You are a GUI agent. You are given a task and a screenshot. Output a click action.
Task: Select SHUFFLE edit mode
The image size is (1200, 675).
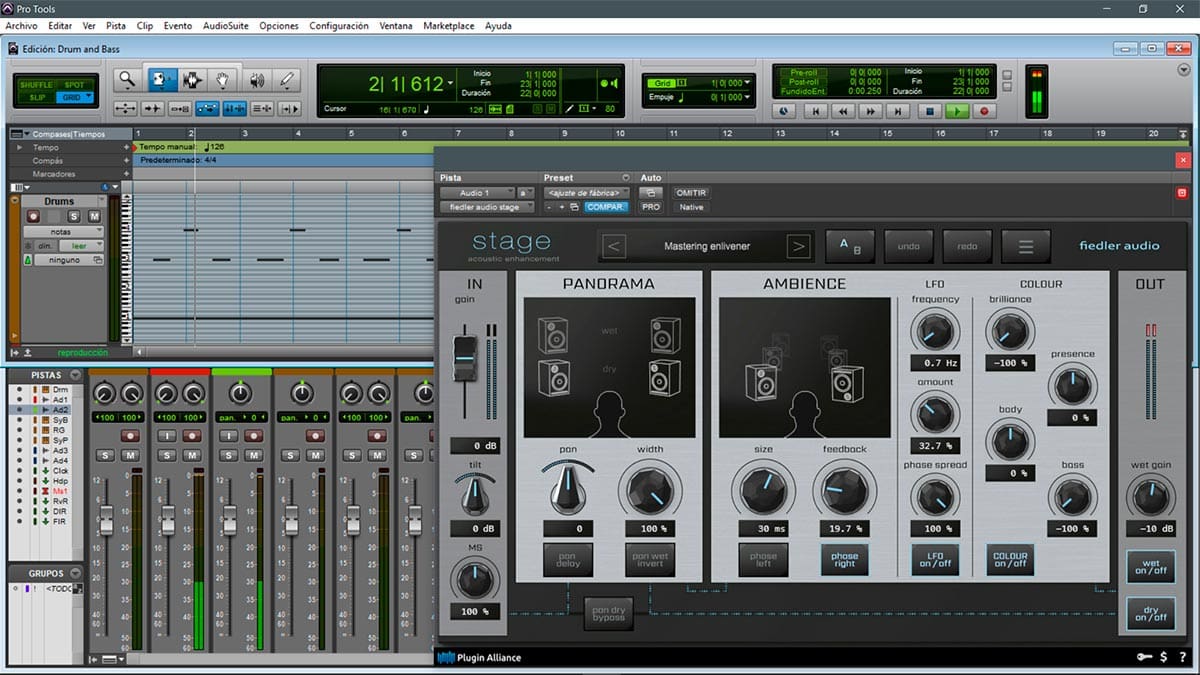click(x=36, y=85)
